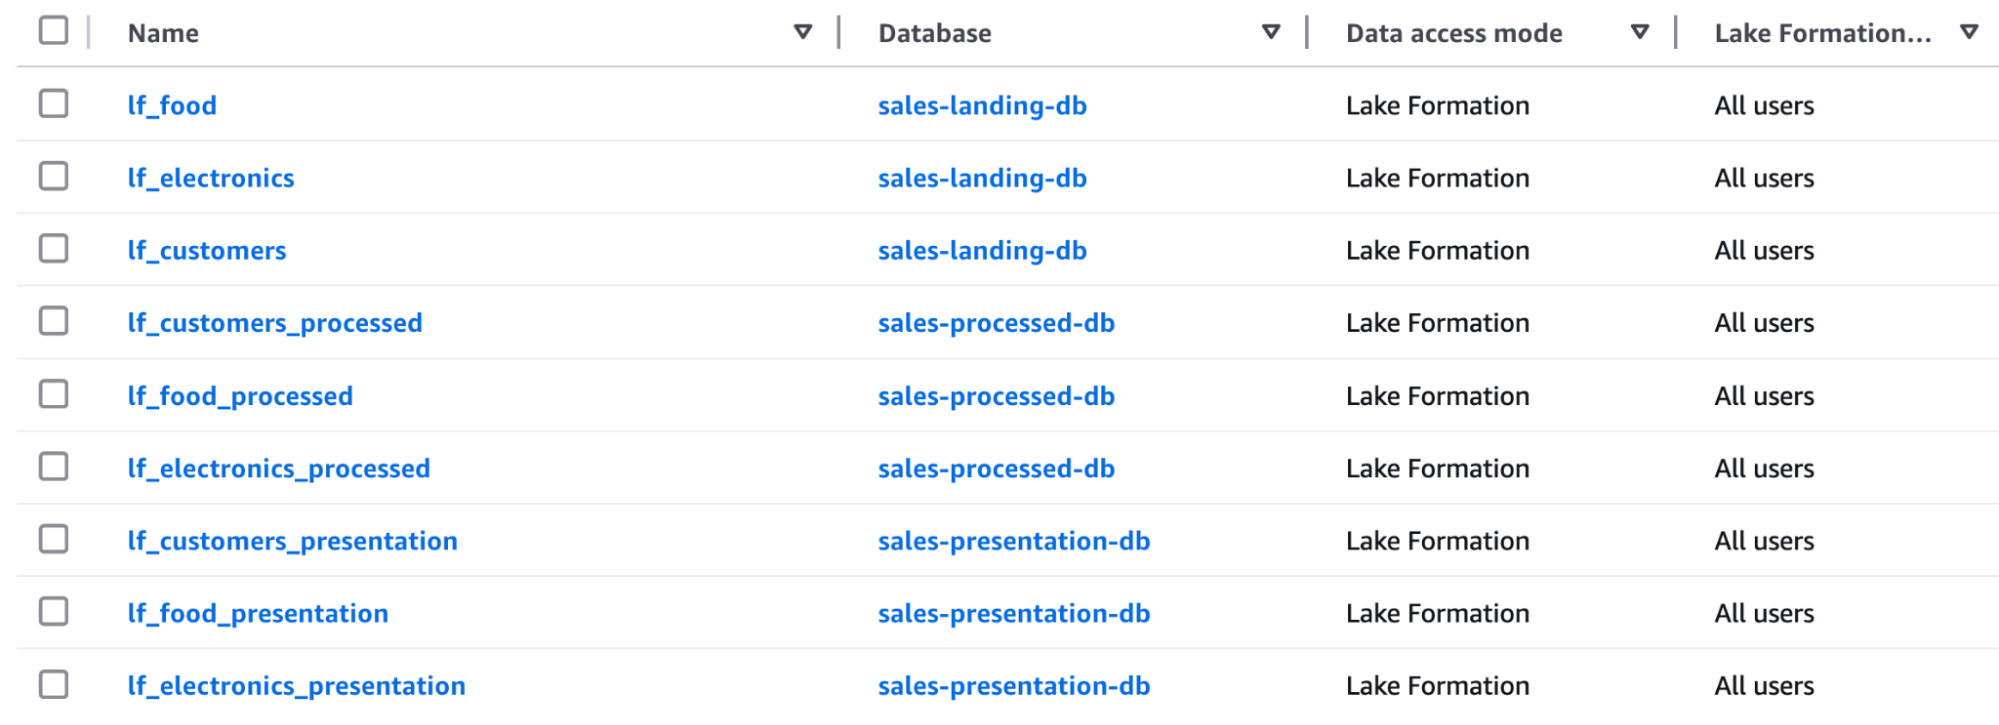The width and height of the screenshot is (1999, 725).
Task: Open sales-presentation-db for lf_electronics_presentation
Action: tap(1014, 686)
